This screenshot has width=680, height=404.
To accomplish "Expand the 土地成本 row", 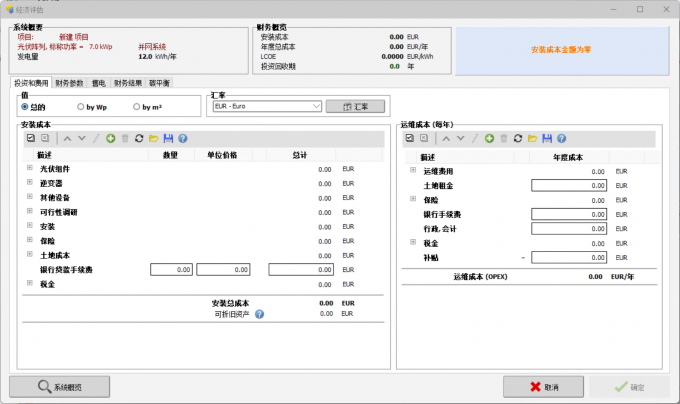I will [29, 254].
